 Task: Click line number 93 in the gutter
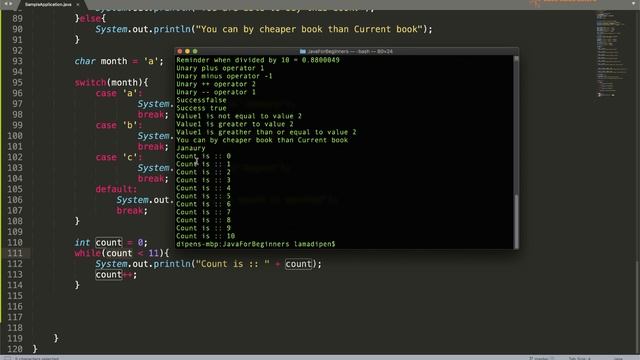tap(17, 61)
